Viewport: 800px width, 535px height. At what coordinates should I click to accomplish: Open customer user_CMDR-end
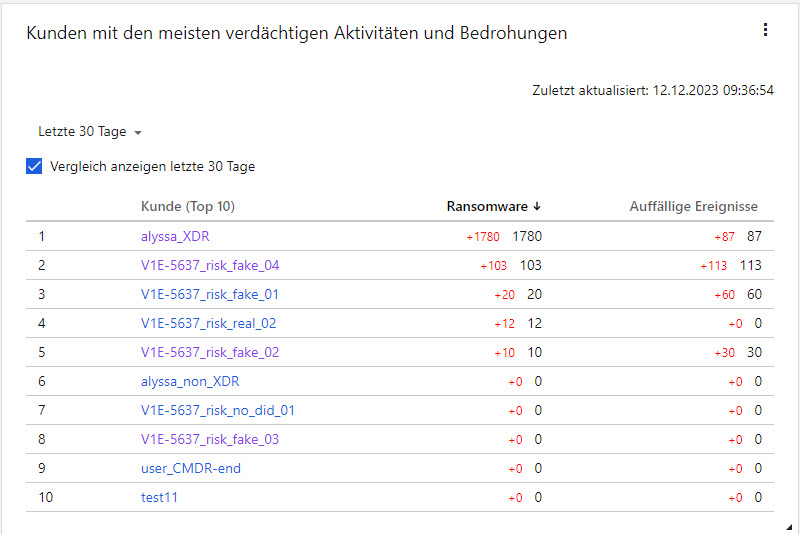click(191, 469)
